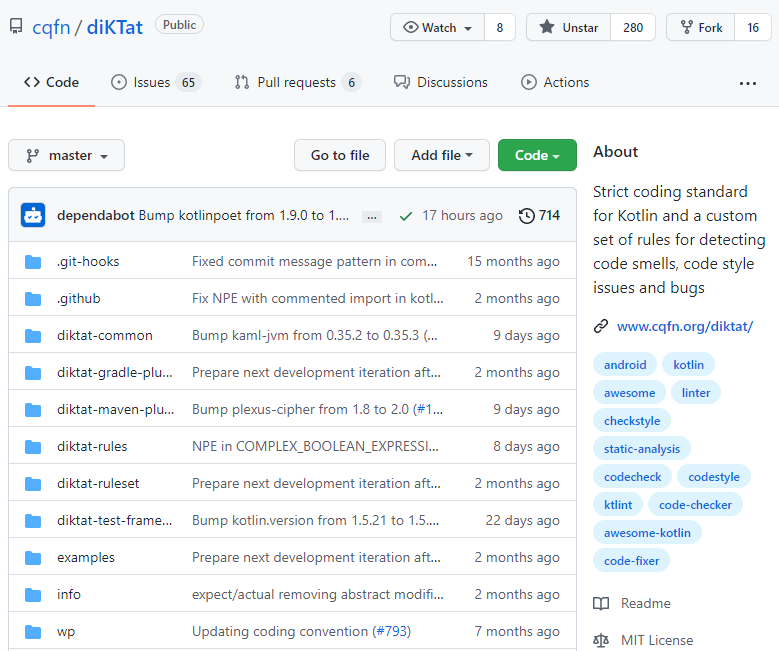The height and width of the screenshot is (651, 779).
Task: Click folder icon for wp
Action: [x=33, y=632]
